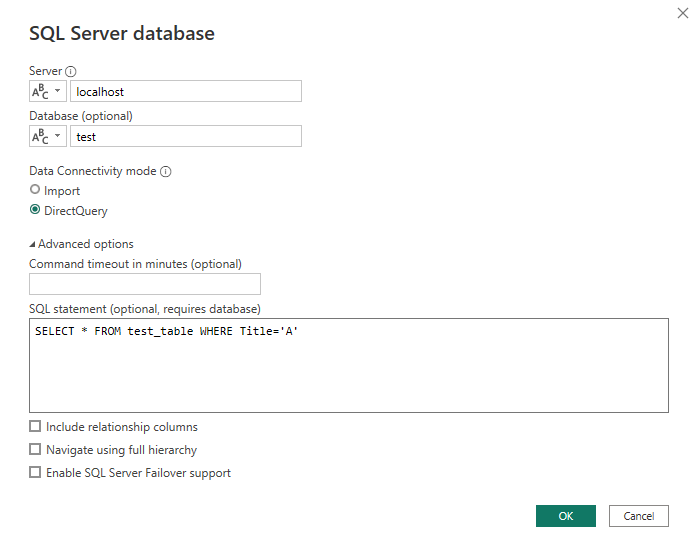Viewport: 699px width, 556px height.
Task: Close the SQL Server database dialog
Action: coord(682,13)
